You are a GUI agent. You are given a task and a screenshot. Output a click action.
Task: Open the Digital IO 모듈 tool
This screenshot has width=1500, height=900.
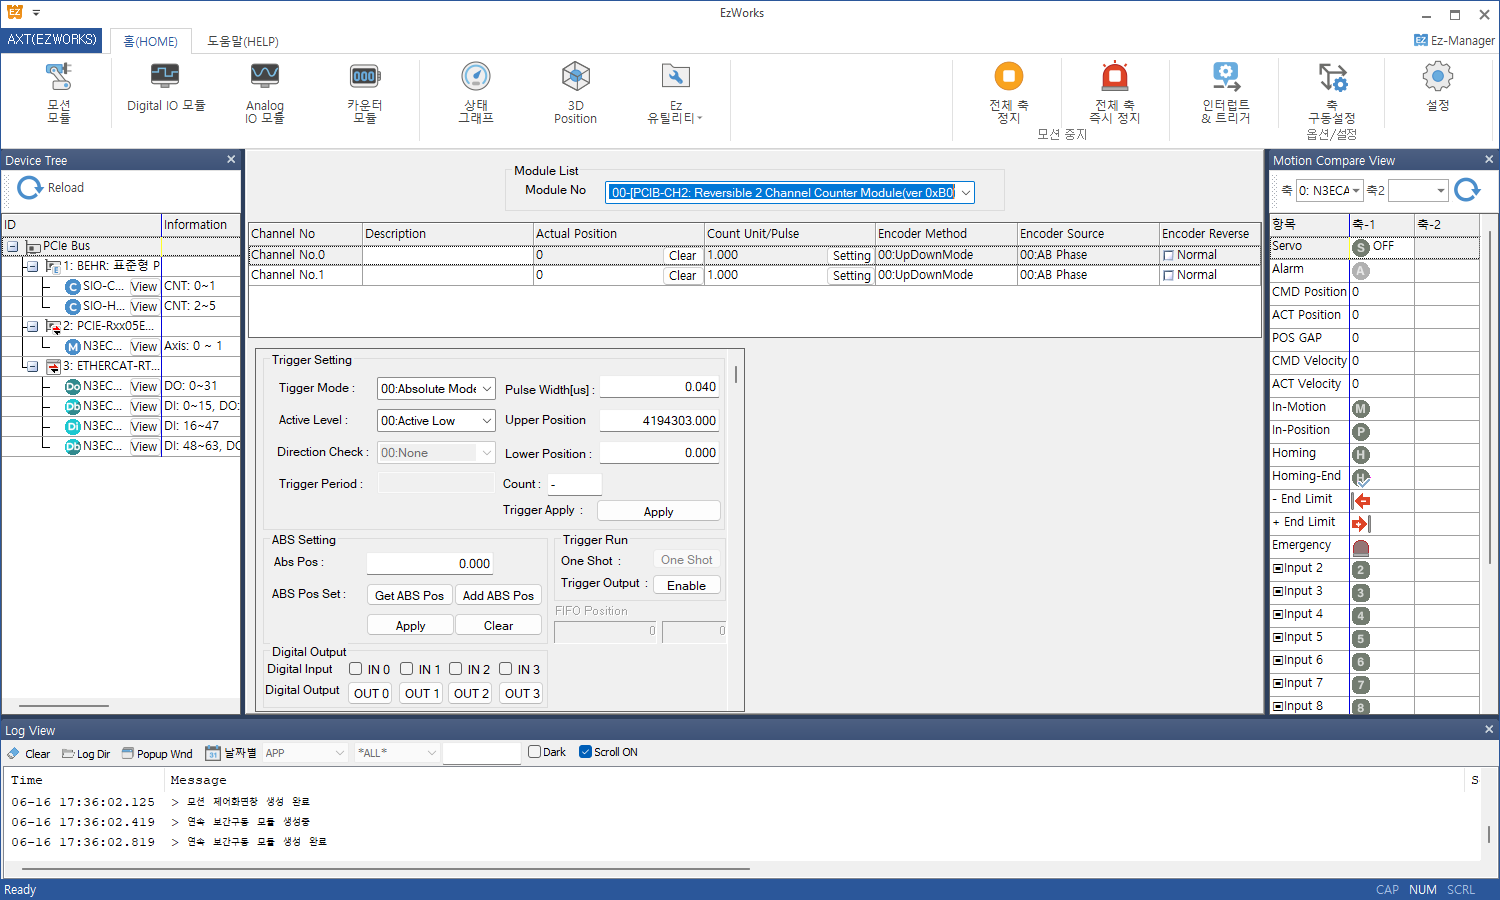tap(165, 88)
